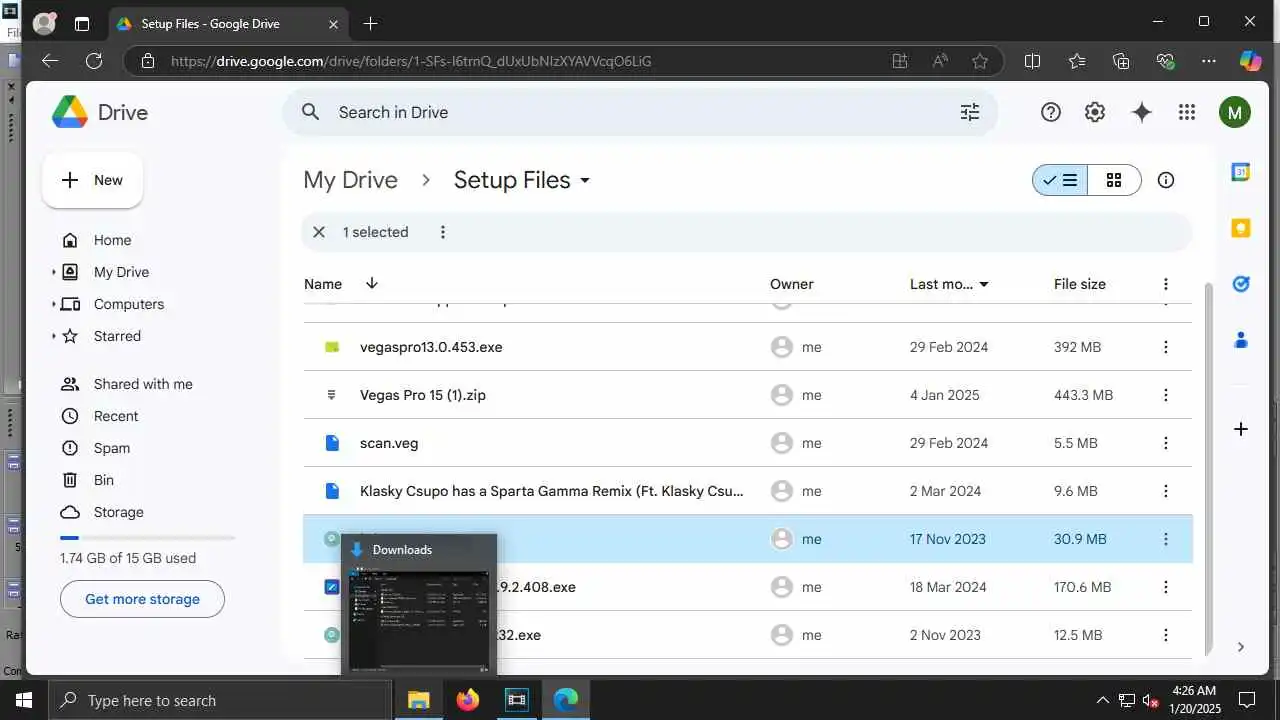Switch to list layout view
Image resolution: width=1280 pixels, height=720 pixels.
point(1060,180)
